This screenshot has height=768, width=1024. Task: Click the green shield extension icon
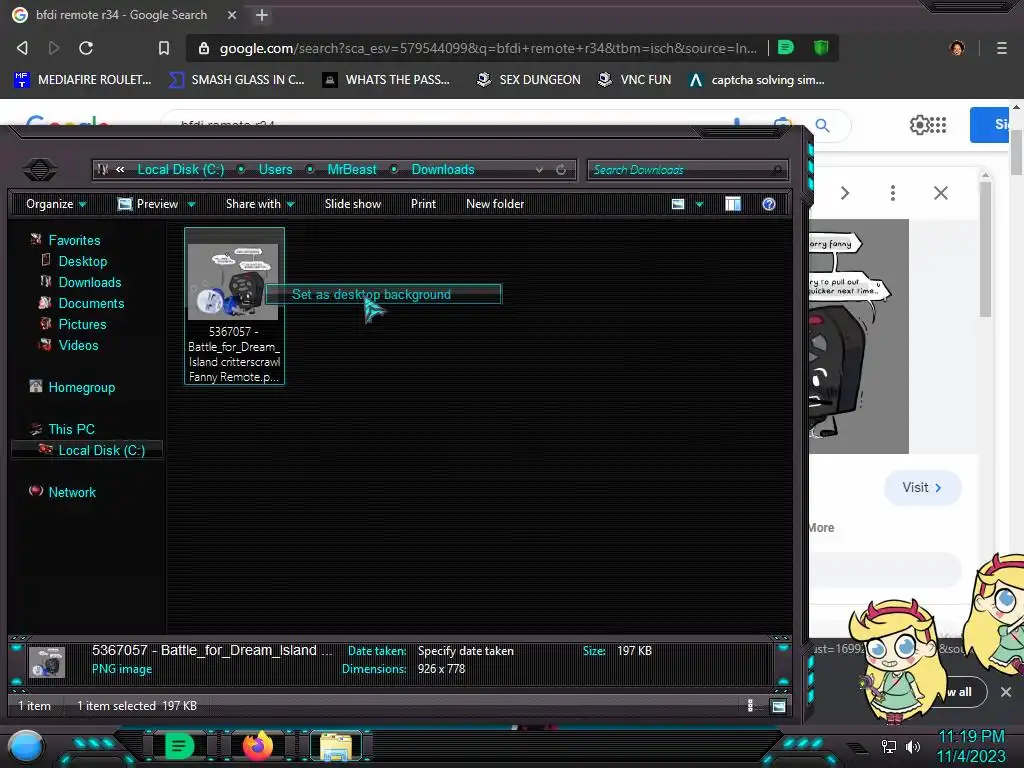821,48
